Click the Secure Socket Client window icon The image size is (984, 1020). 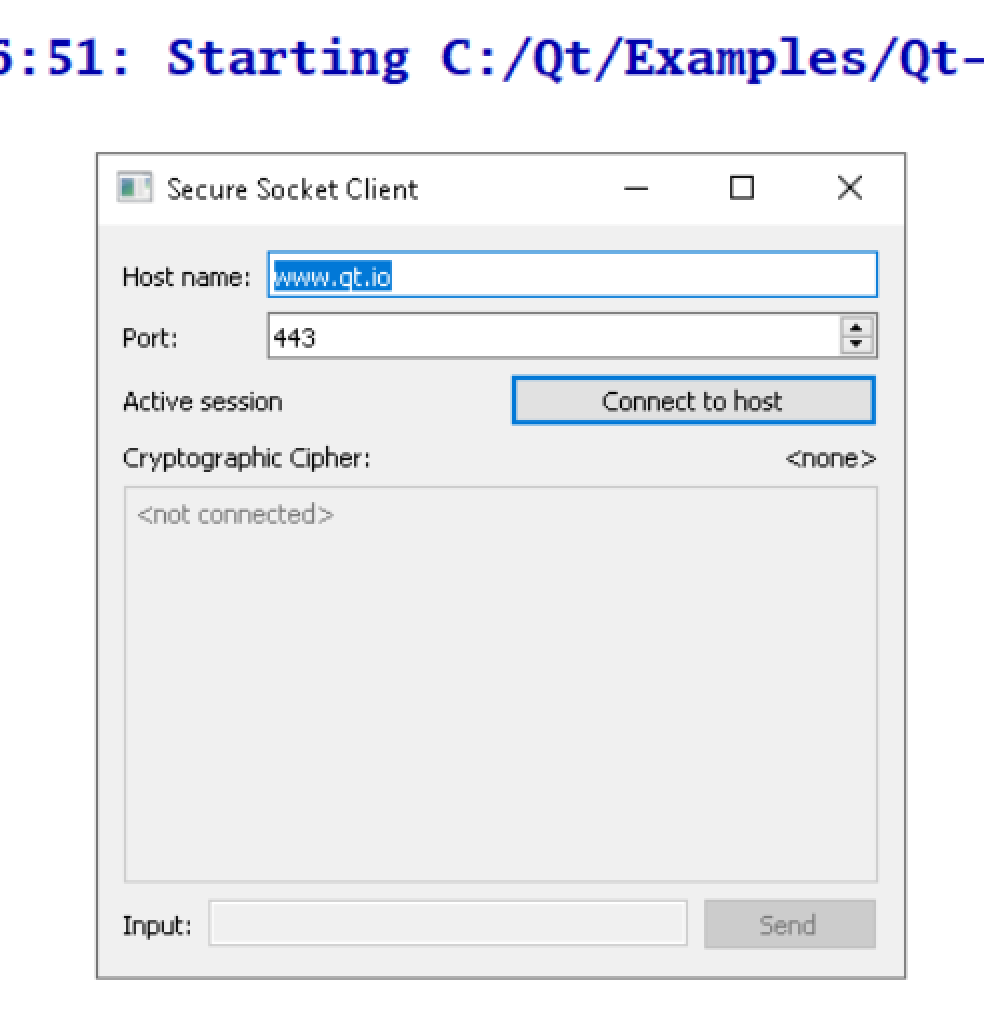(x=135, y=188)
